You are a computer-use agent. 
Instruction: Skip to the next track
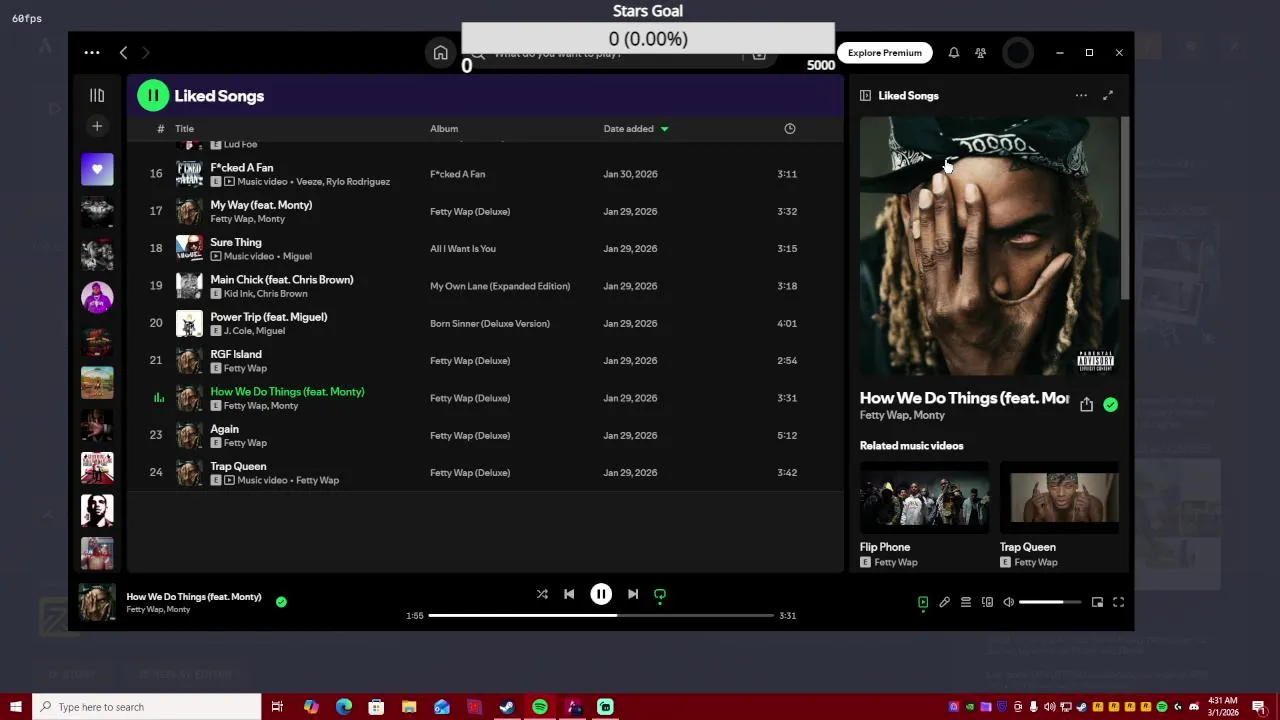pyautogui.click(x=633, y=594)
